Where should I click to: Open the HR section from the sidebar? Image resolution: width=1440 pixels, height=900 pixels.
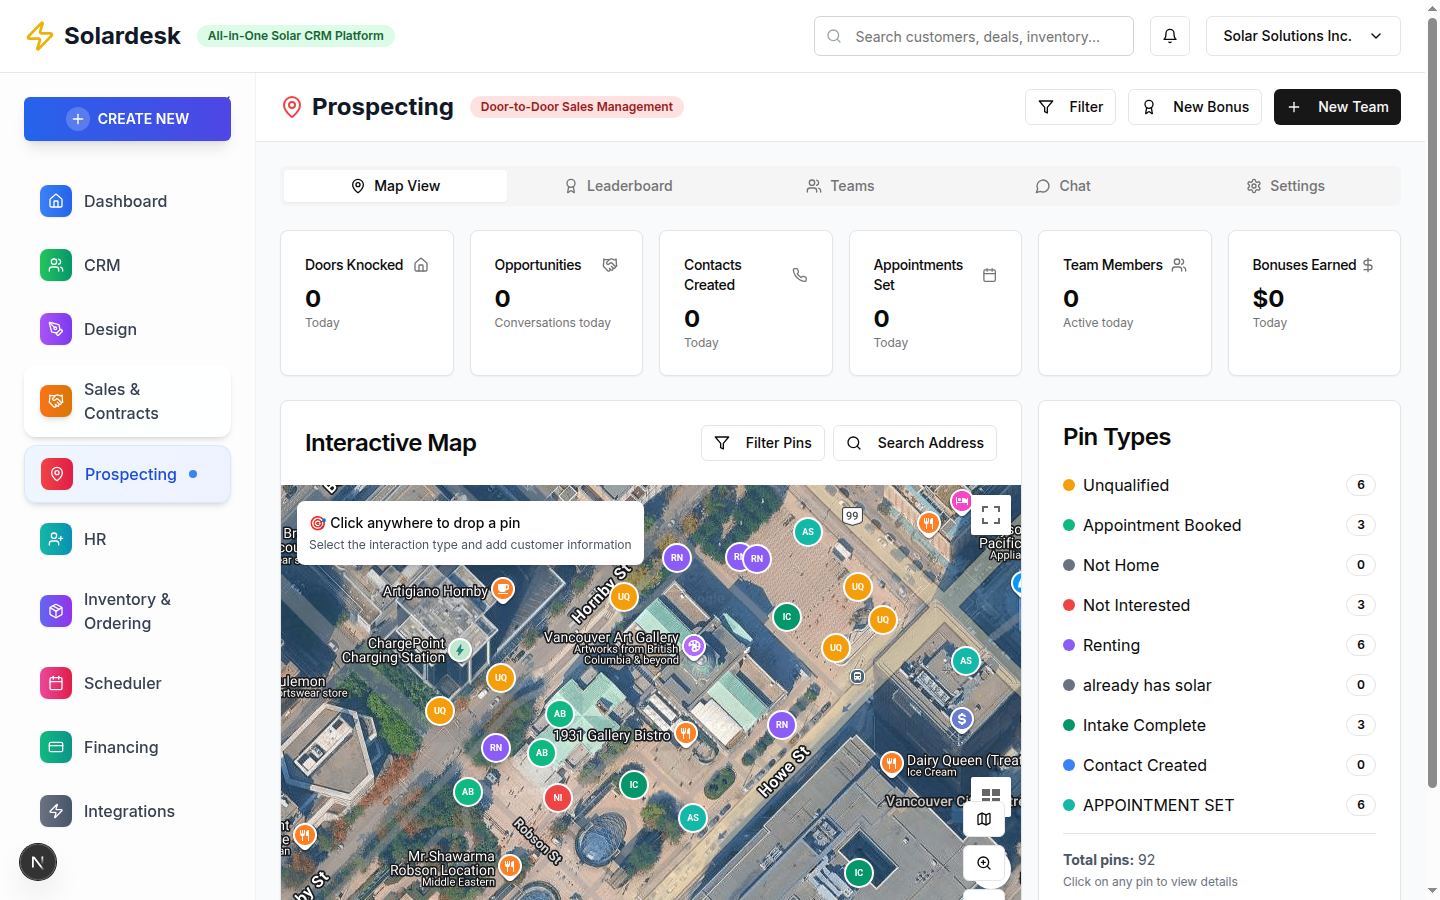[x=94, y=539]
